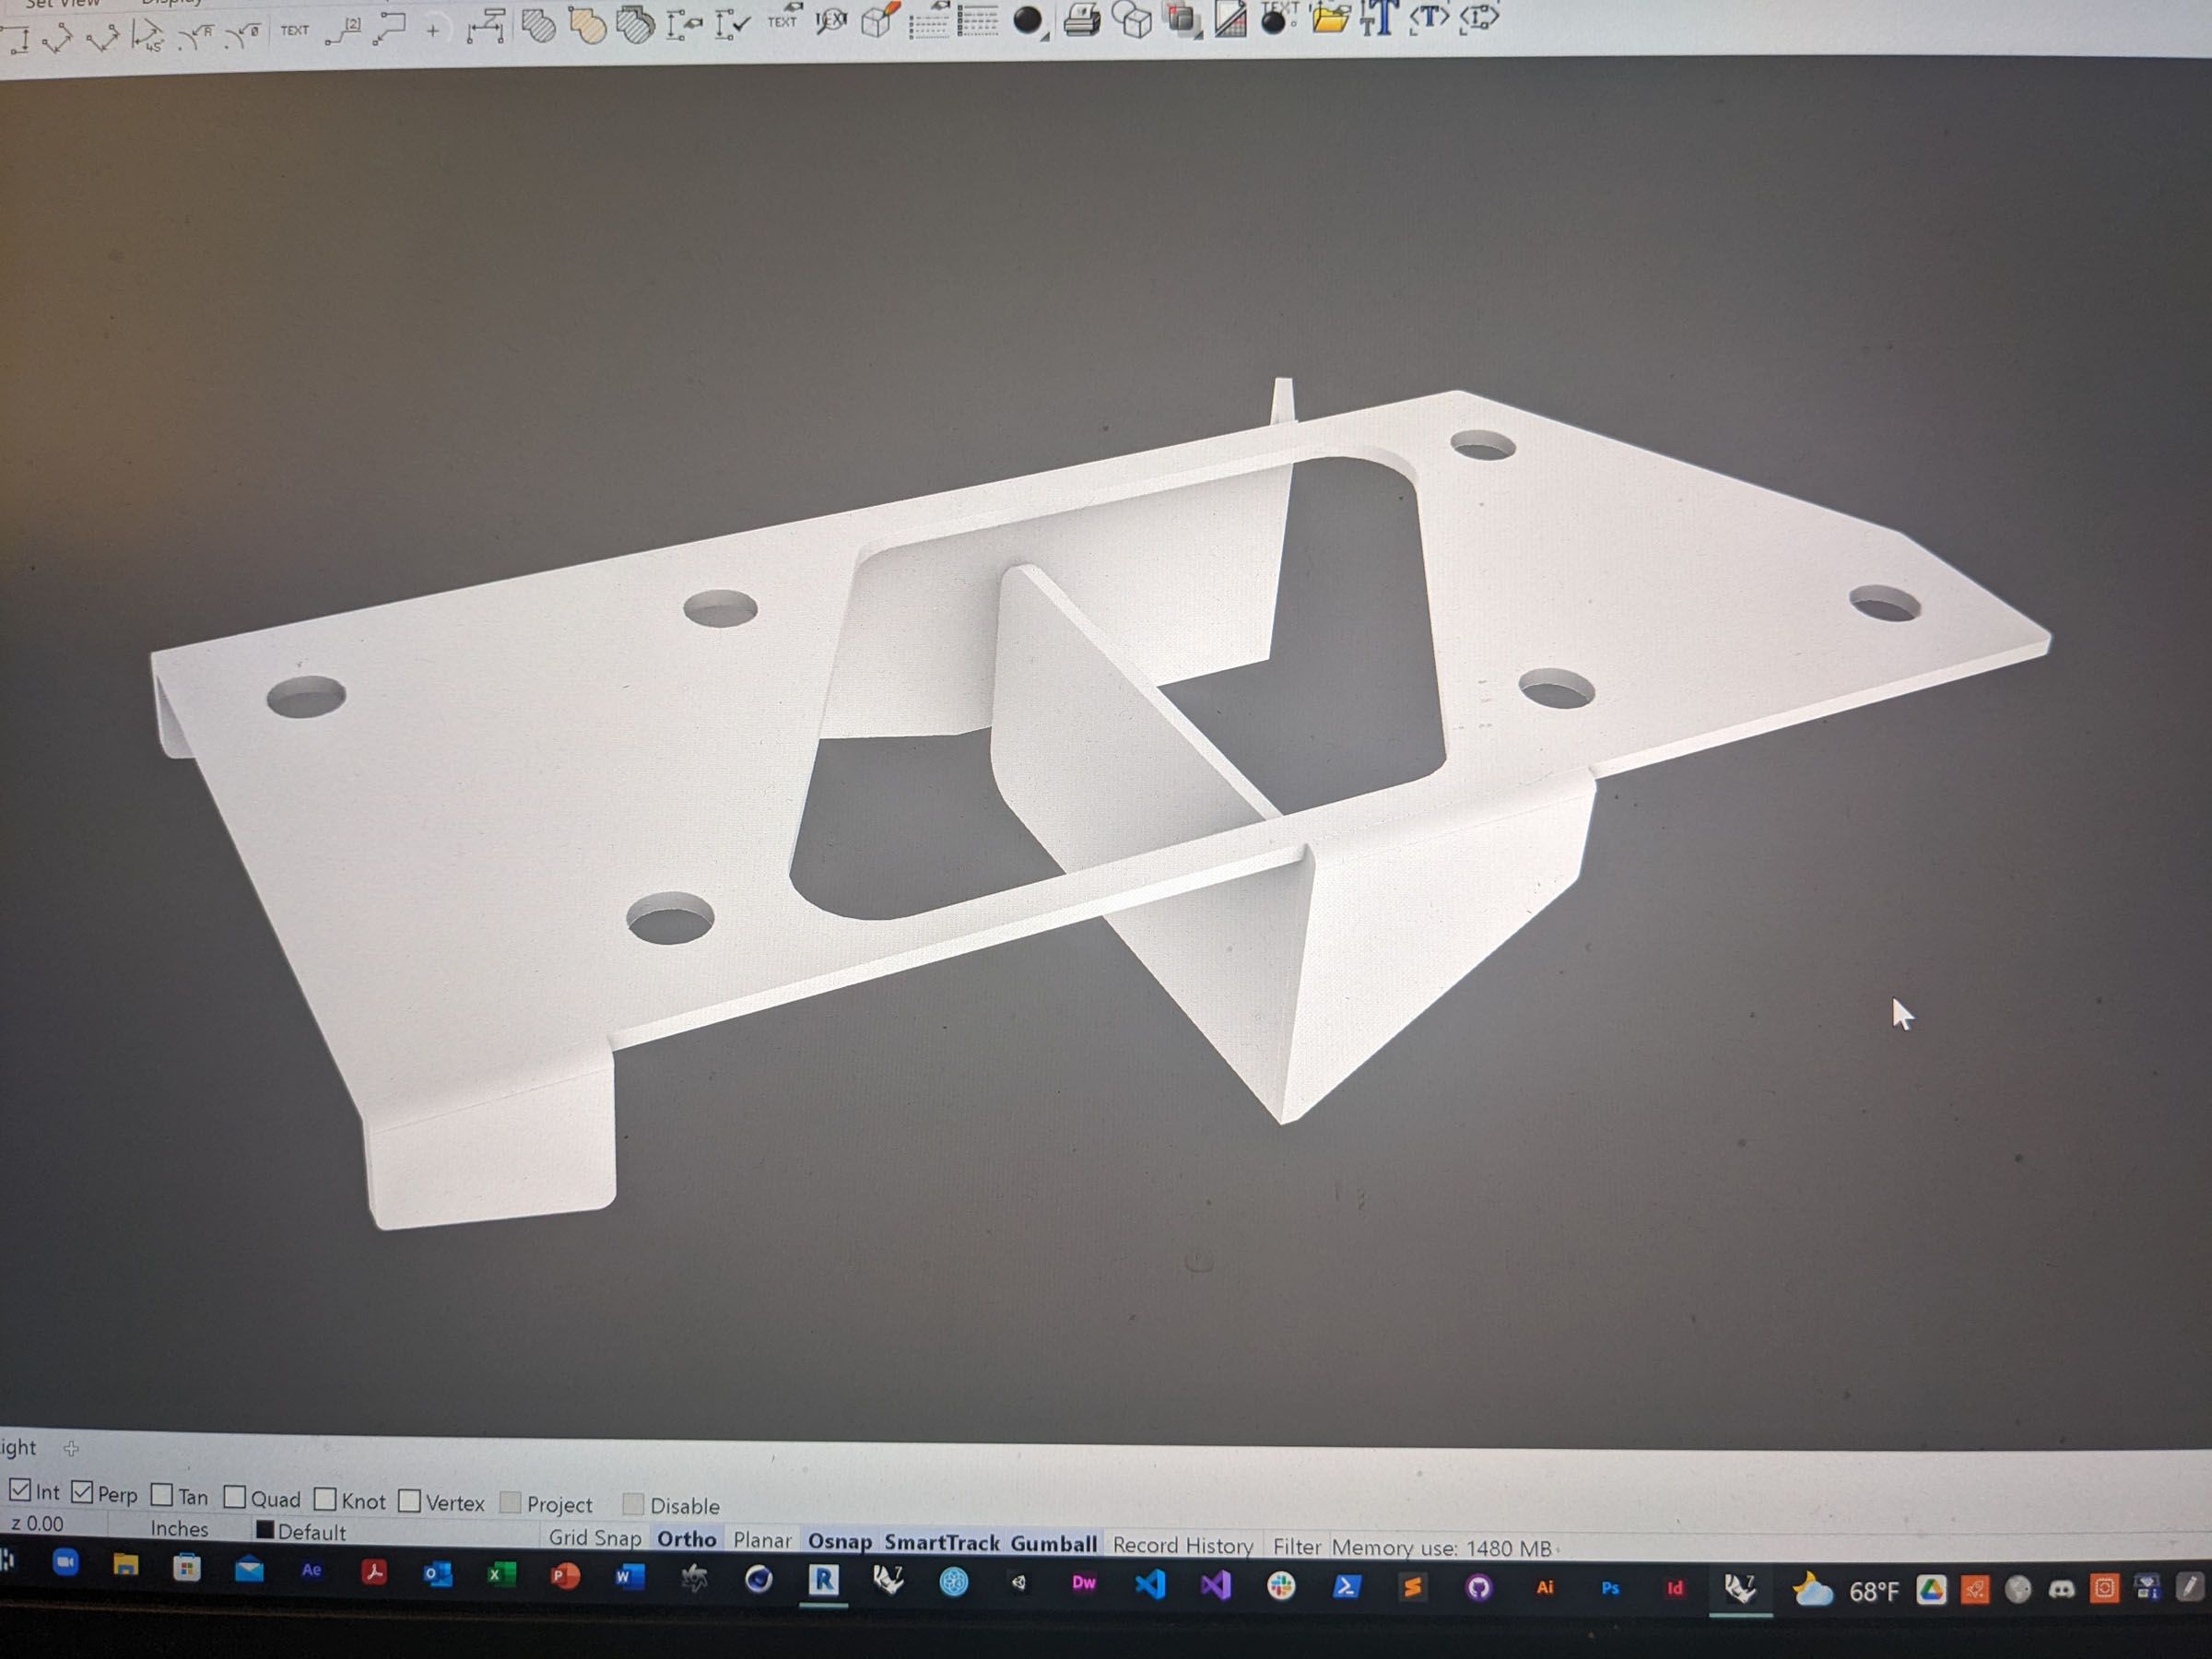Select the find text magnifier icon
This screenshot has height=1659, width=2212.
pos(831,22)
